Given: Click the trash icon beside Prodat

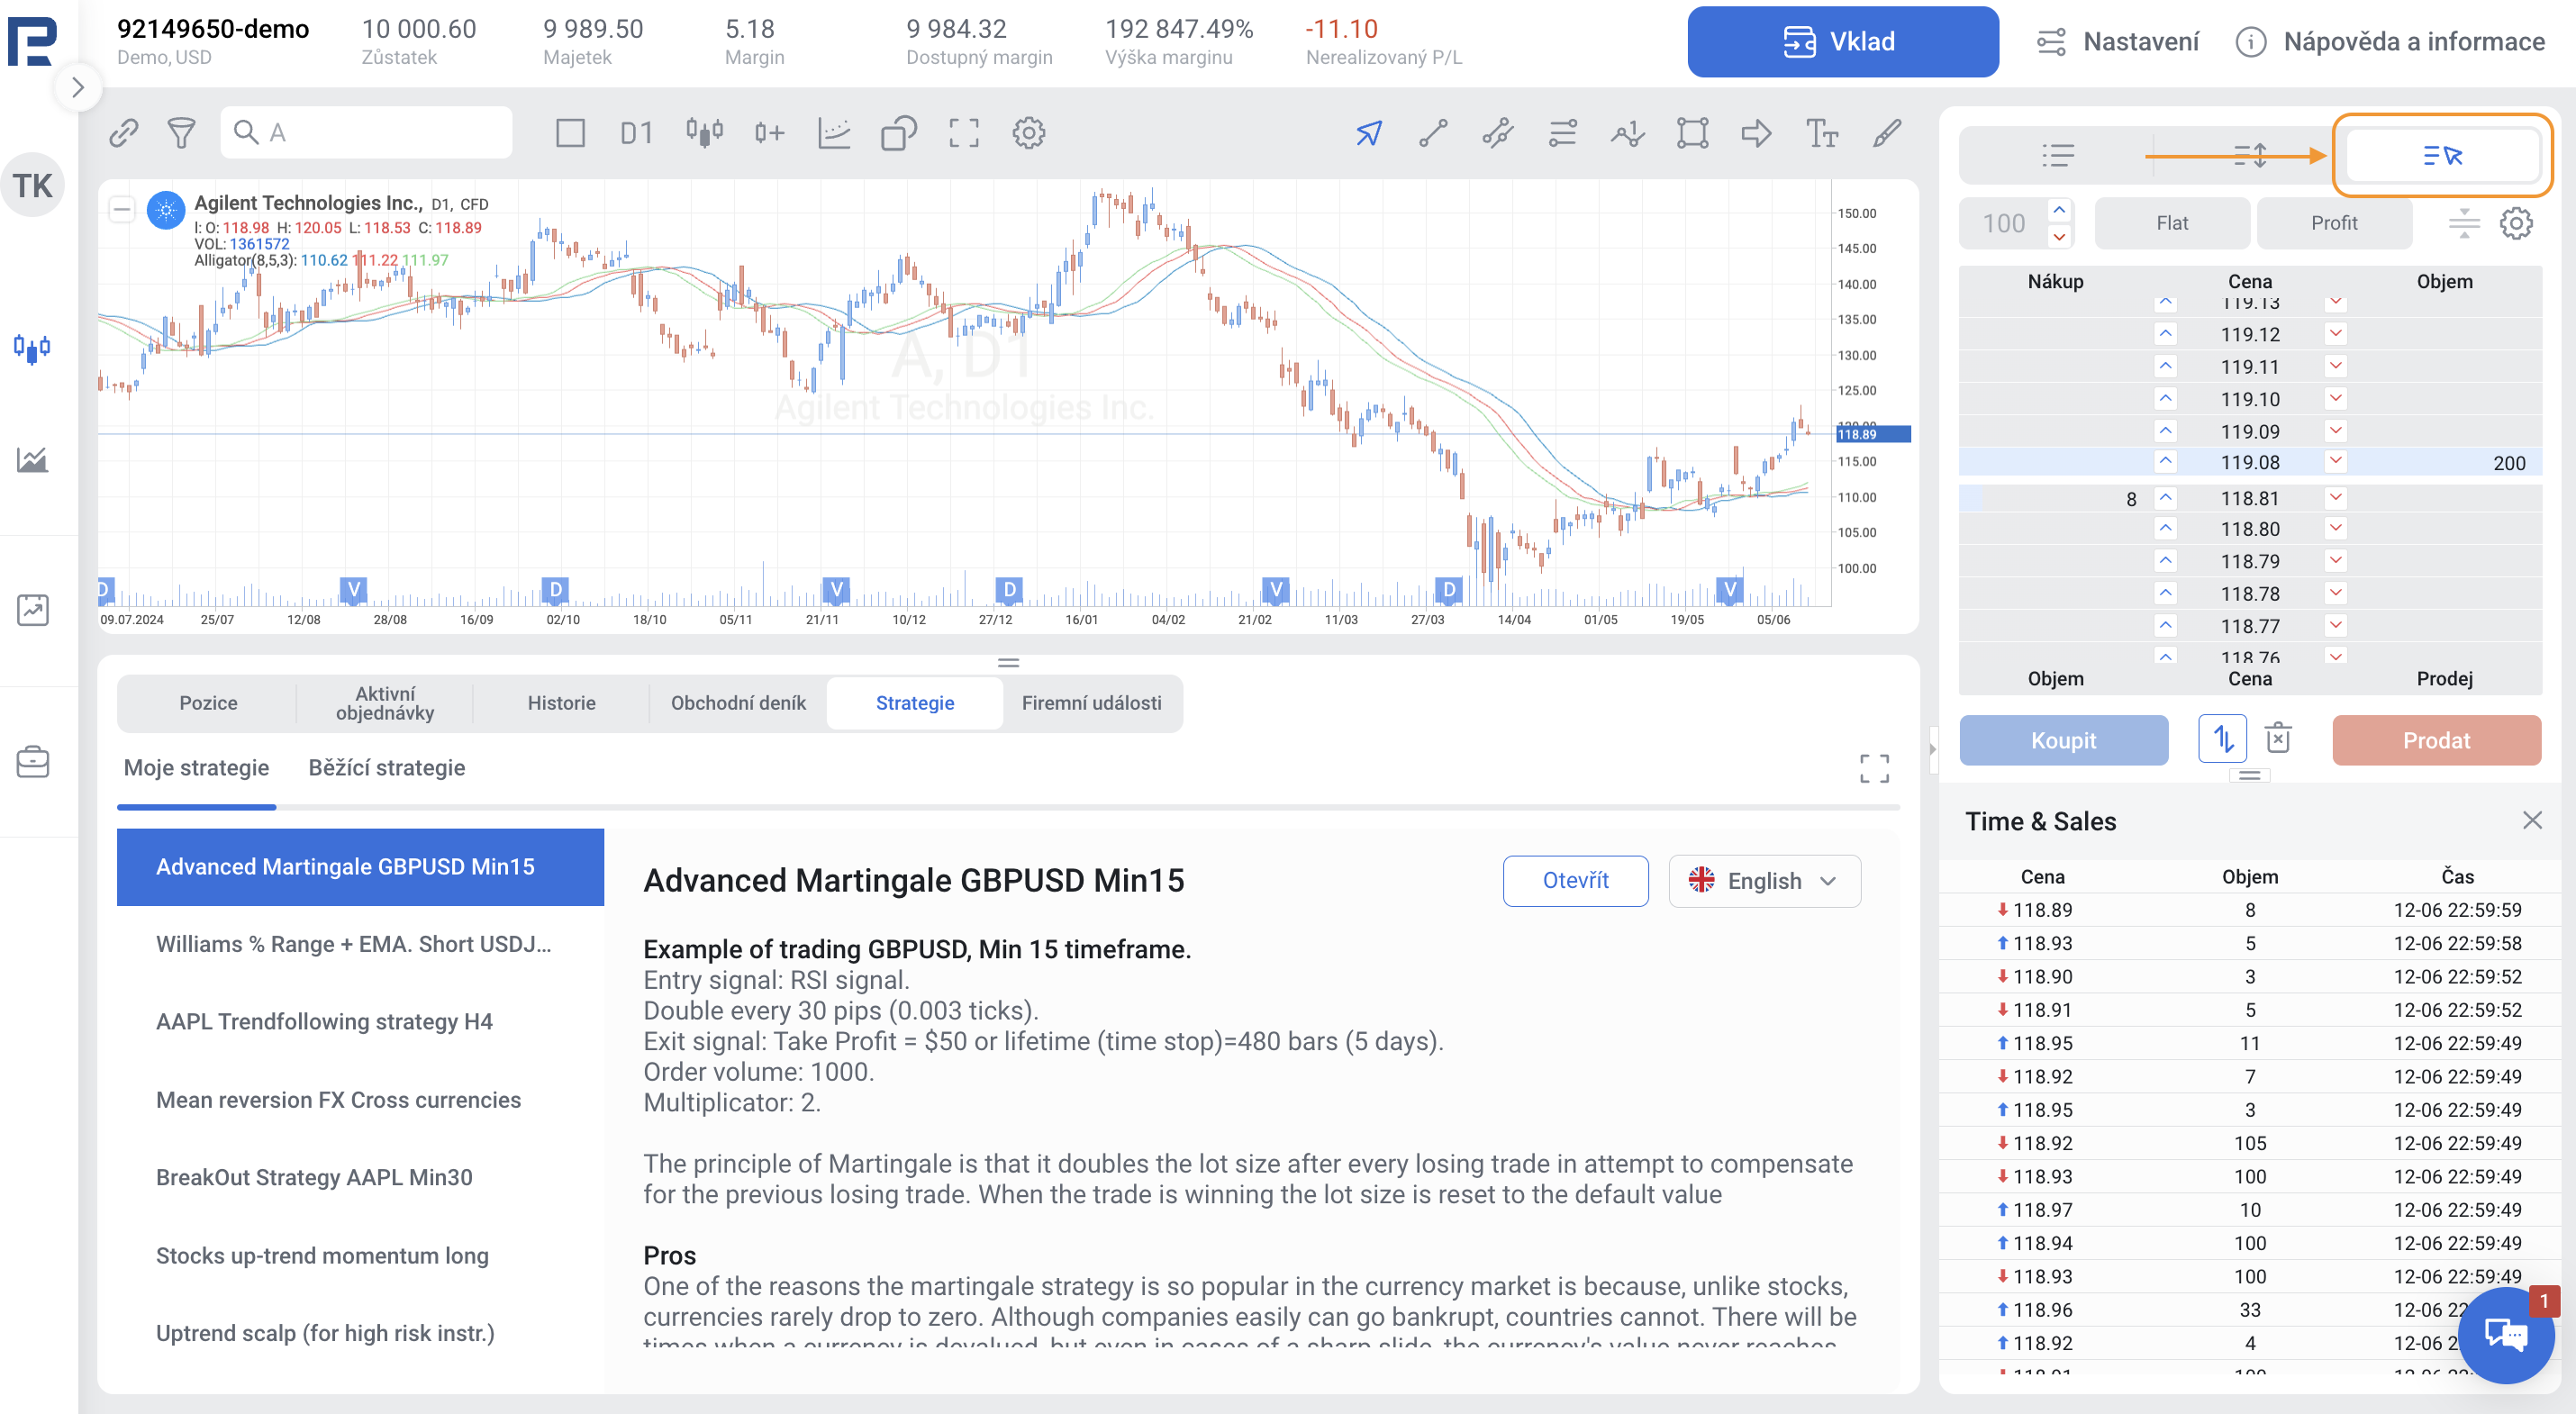Looking at the screenshot, I should (2278, 739).
